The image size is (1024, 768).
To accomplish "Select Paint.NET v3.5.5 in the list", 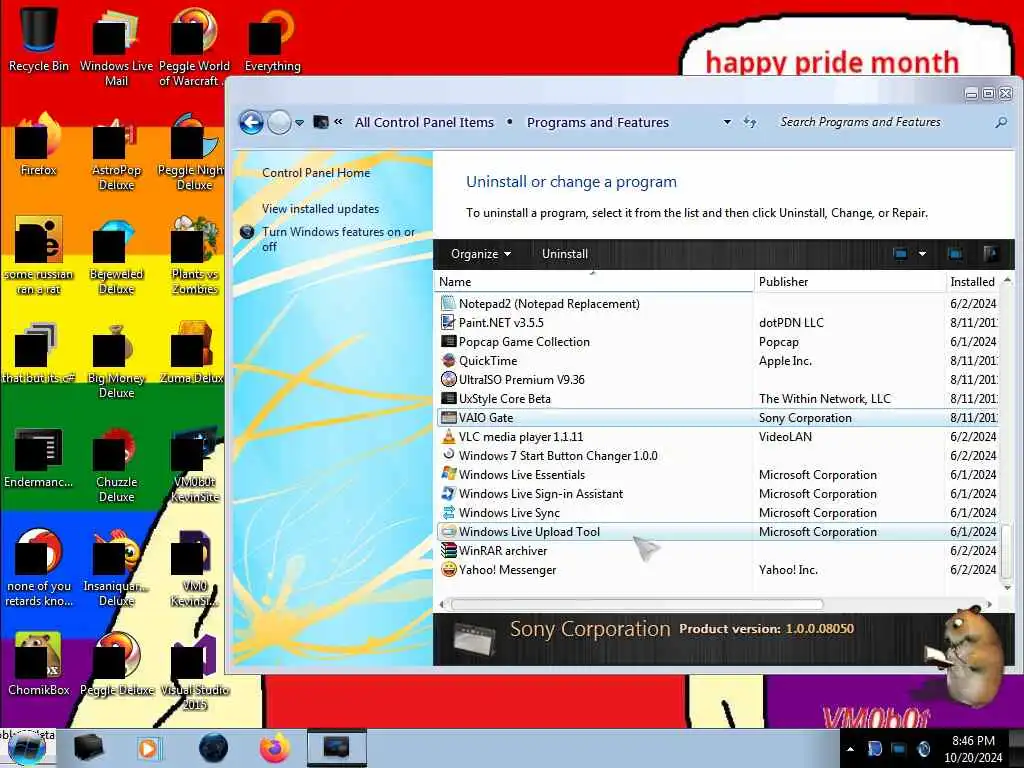I will pos(717,323).
